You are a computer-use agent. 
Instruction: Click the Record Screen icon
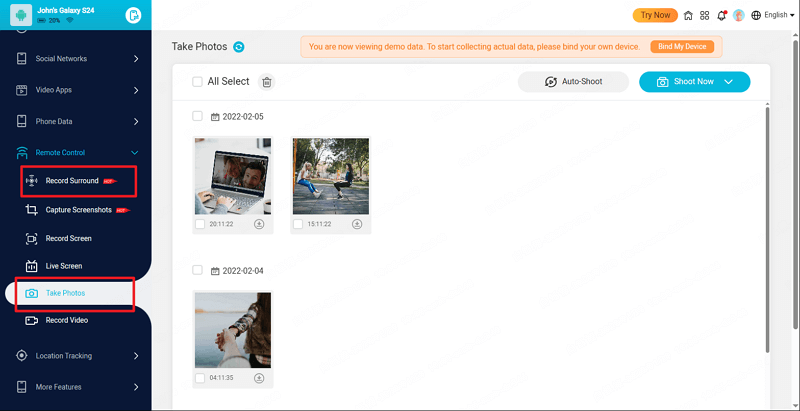click(x=32, y=239)
